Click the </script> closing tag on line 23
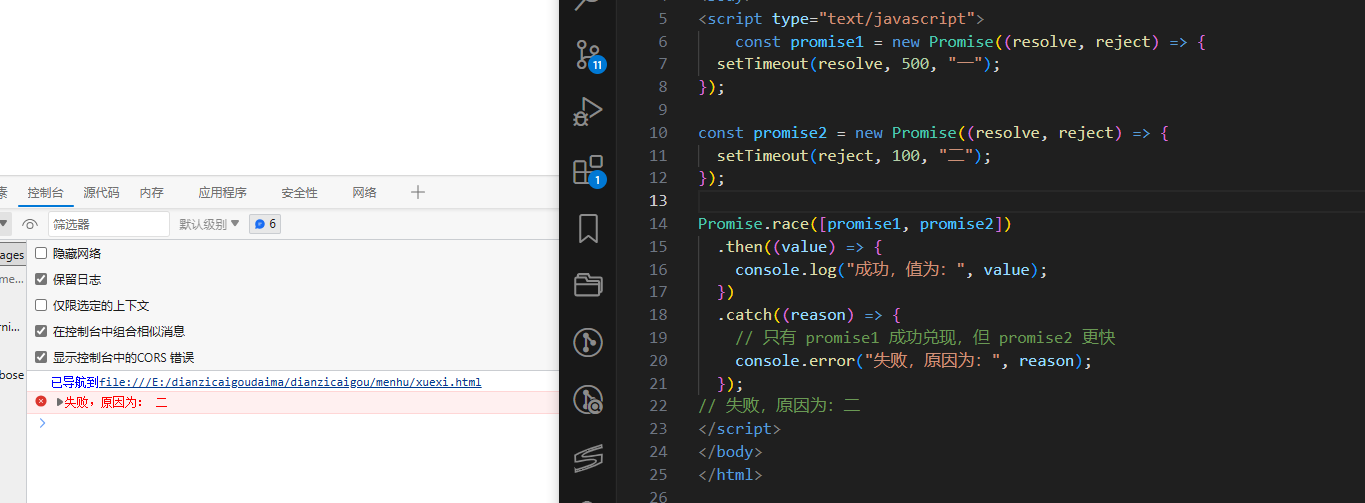Viewport: 1365px width, 503px height. [x=739, y=429]
